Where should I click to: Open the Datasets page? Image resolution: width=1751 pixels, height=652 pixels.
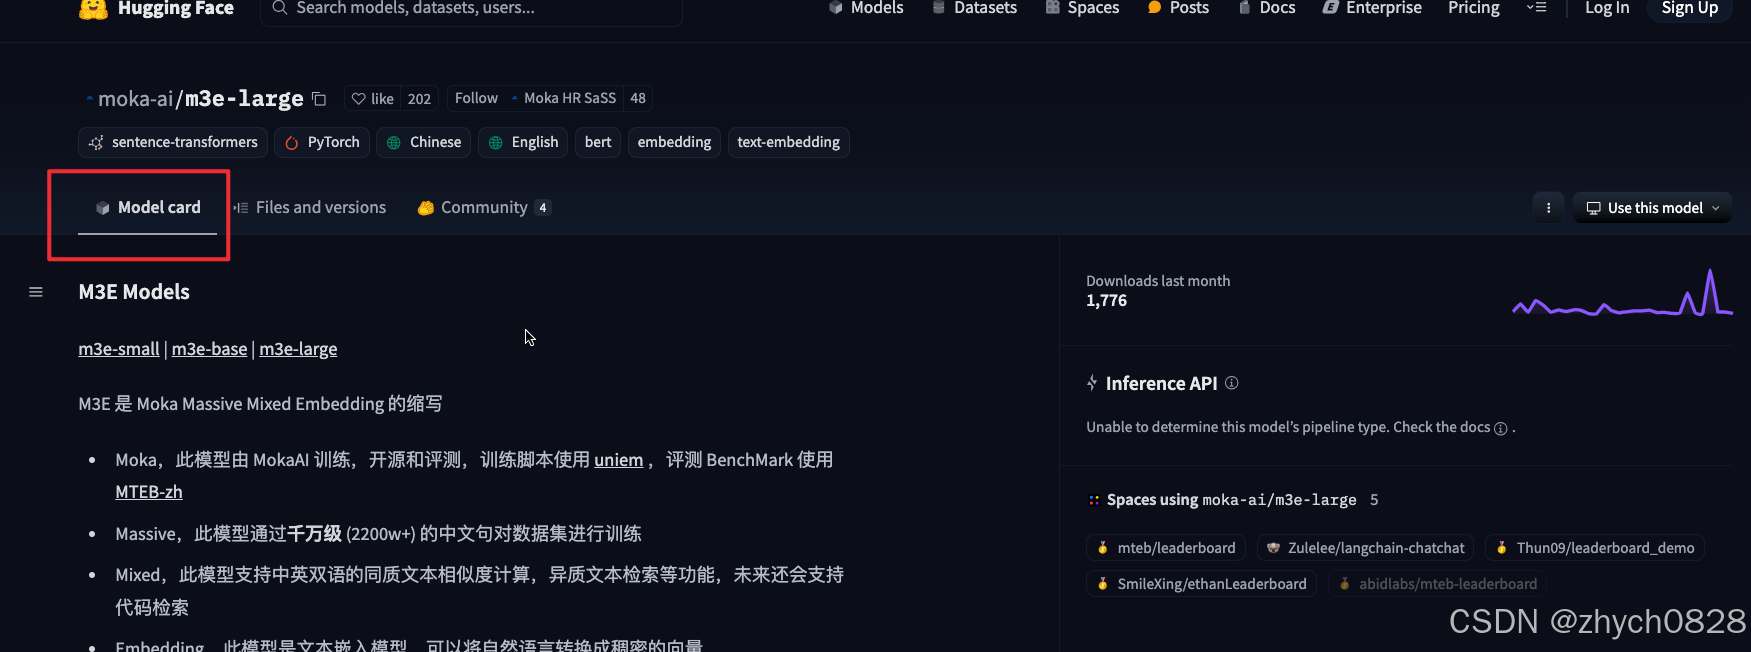974,8
